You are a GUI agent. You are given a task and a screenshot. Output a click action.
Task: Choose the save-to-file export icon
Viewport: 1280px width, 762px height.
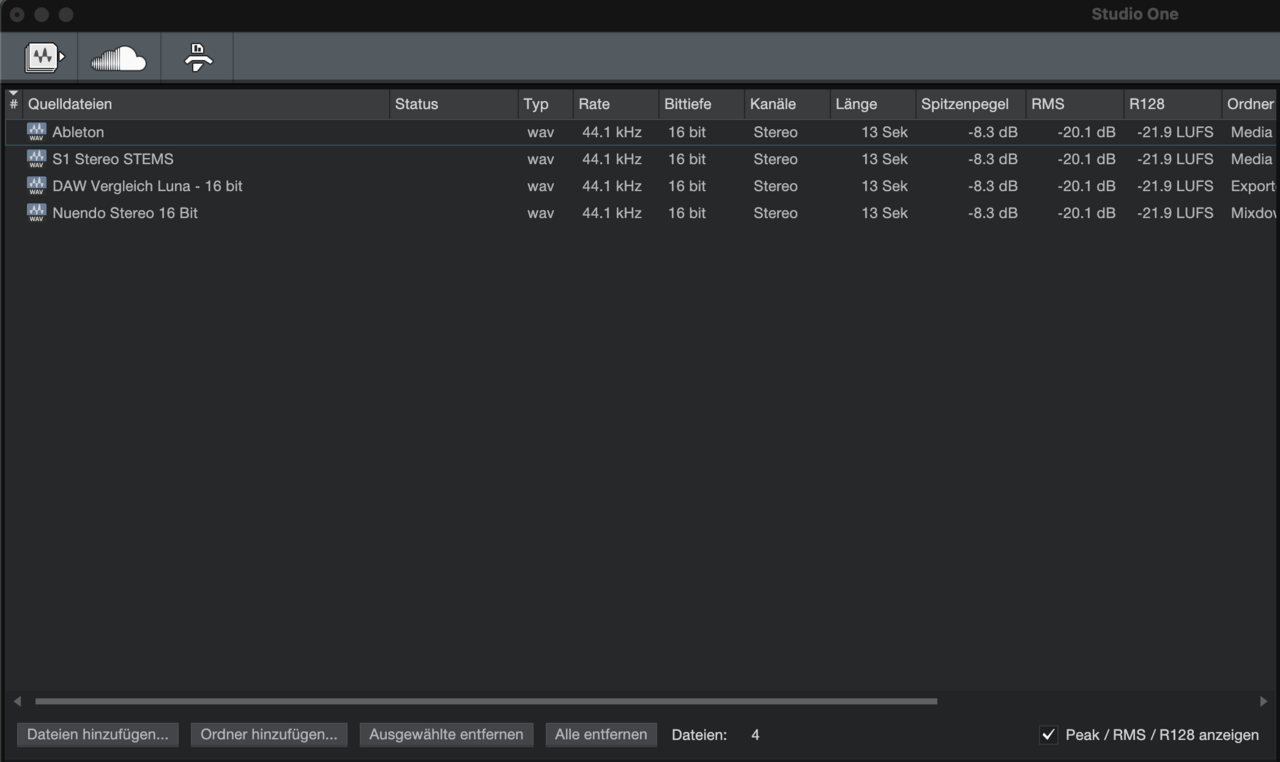click(x=198, y=58)
